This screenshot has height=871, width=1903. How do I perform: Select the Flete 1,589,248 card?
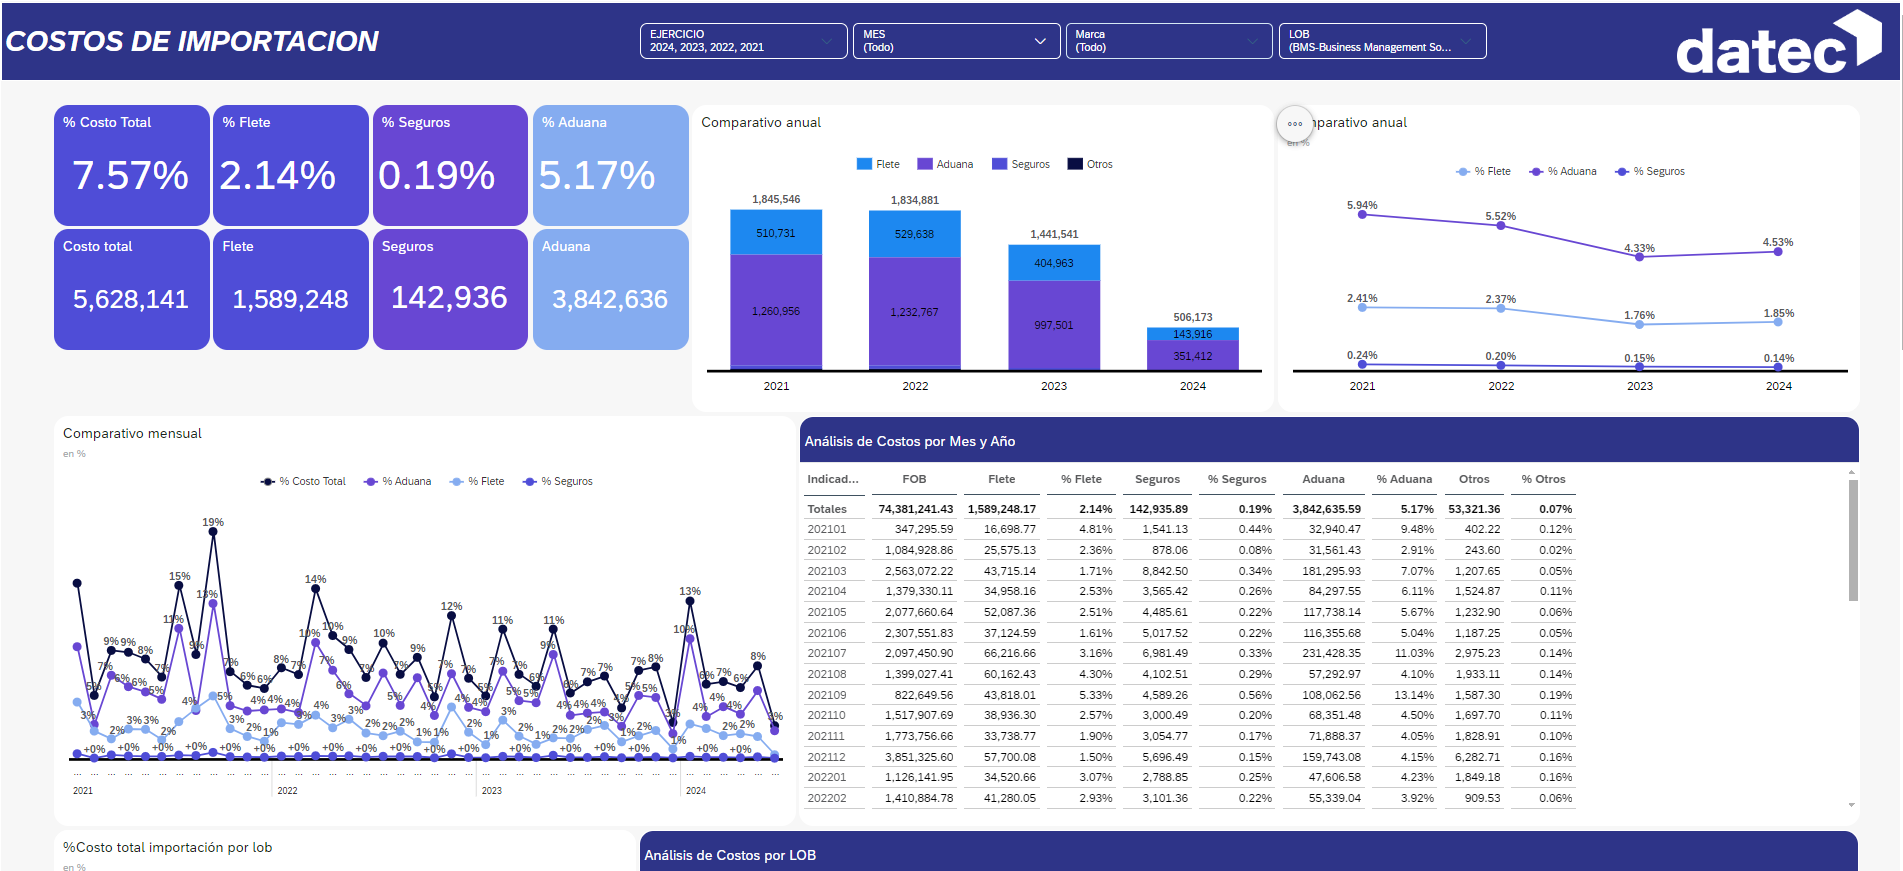pyautogui.click(x=291, y=289)
